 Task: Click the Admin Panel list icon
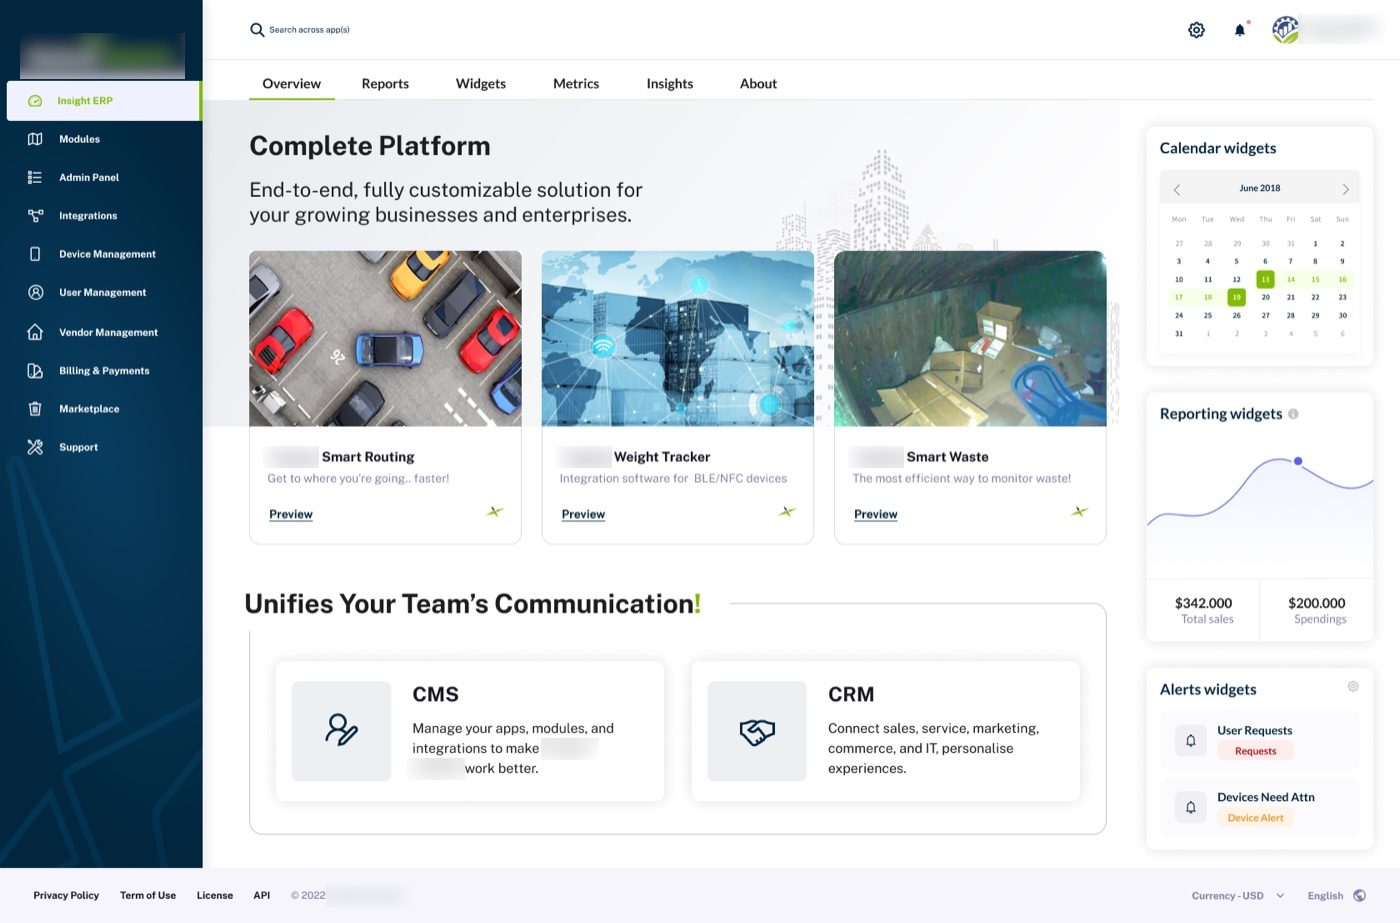pyautogui.click(x=35, y=177)
